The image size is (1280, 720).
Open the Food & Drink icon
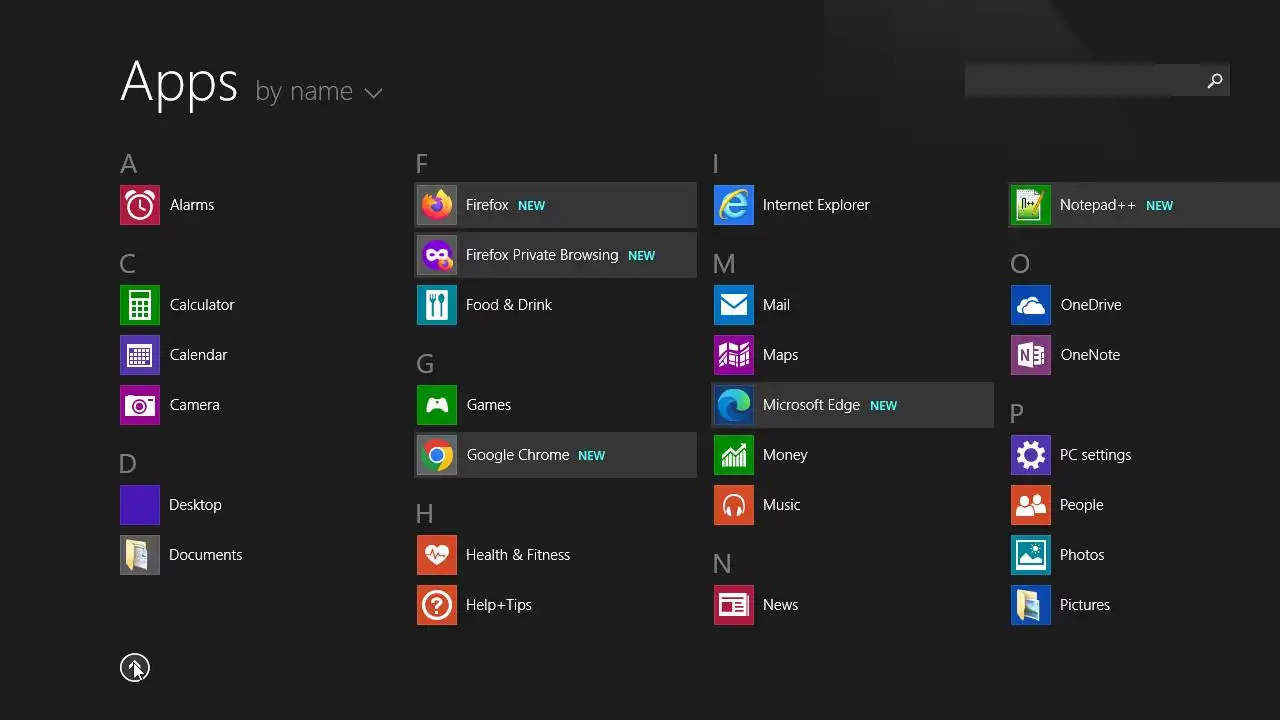[437, 305]
